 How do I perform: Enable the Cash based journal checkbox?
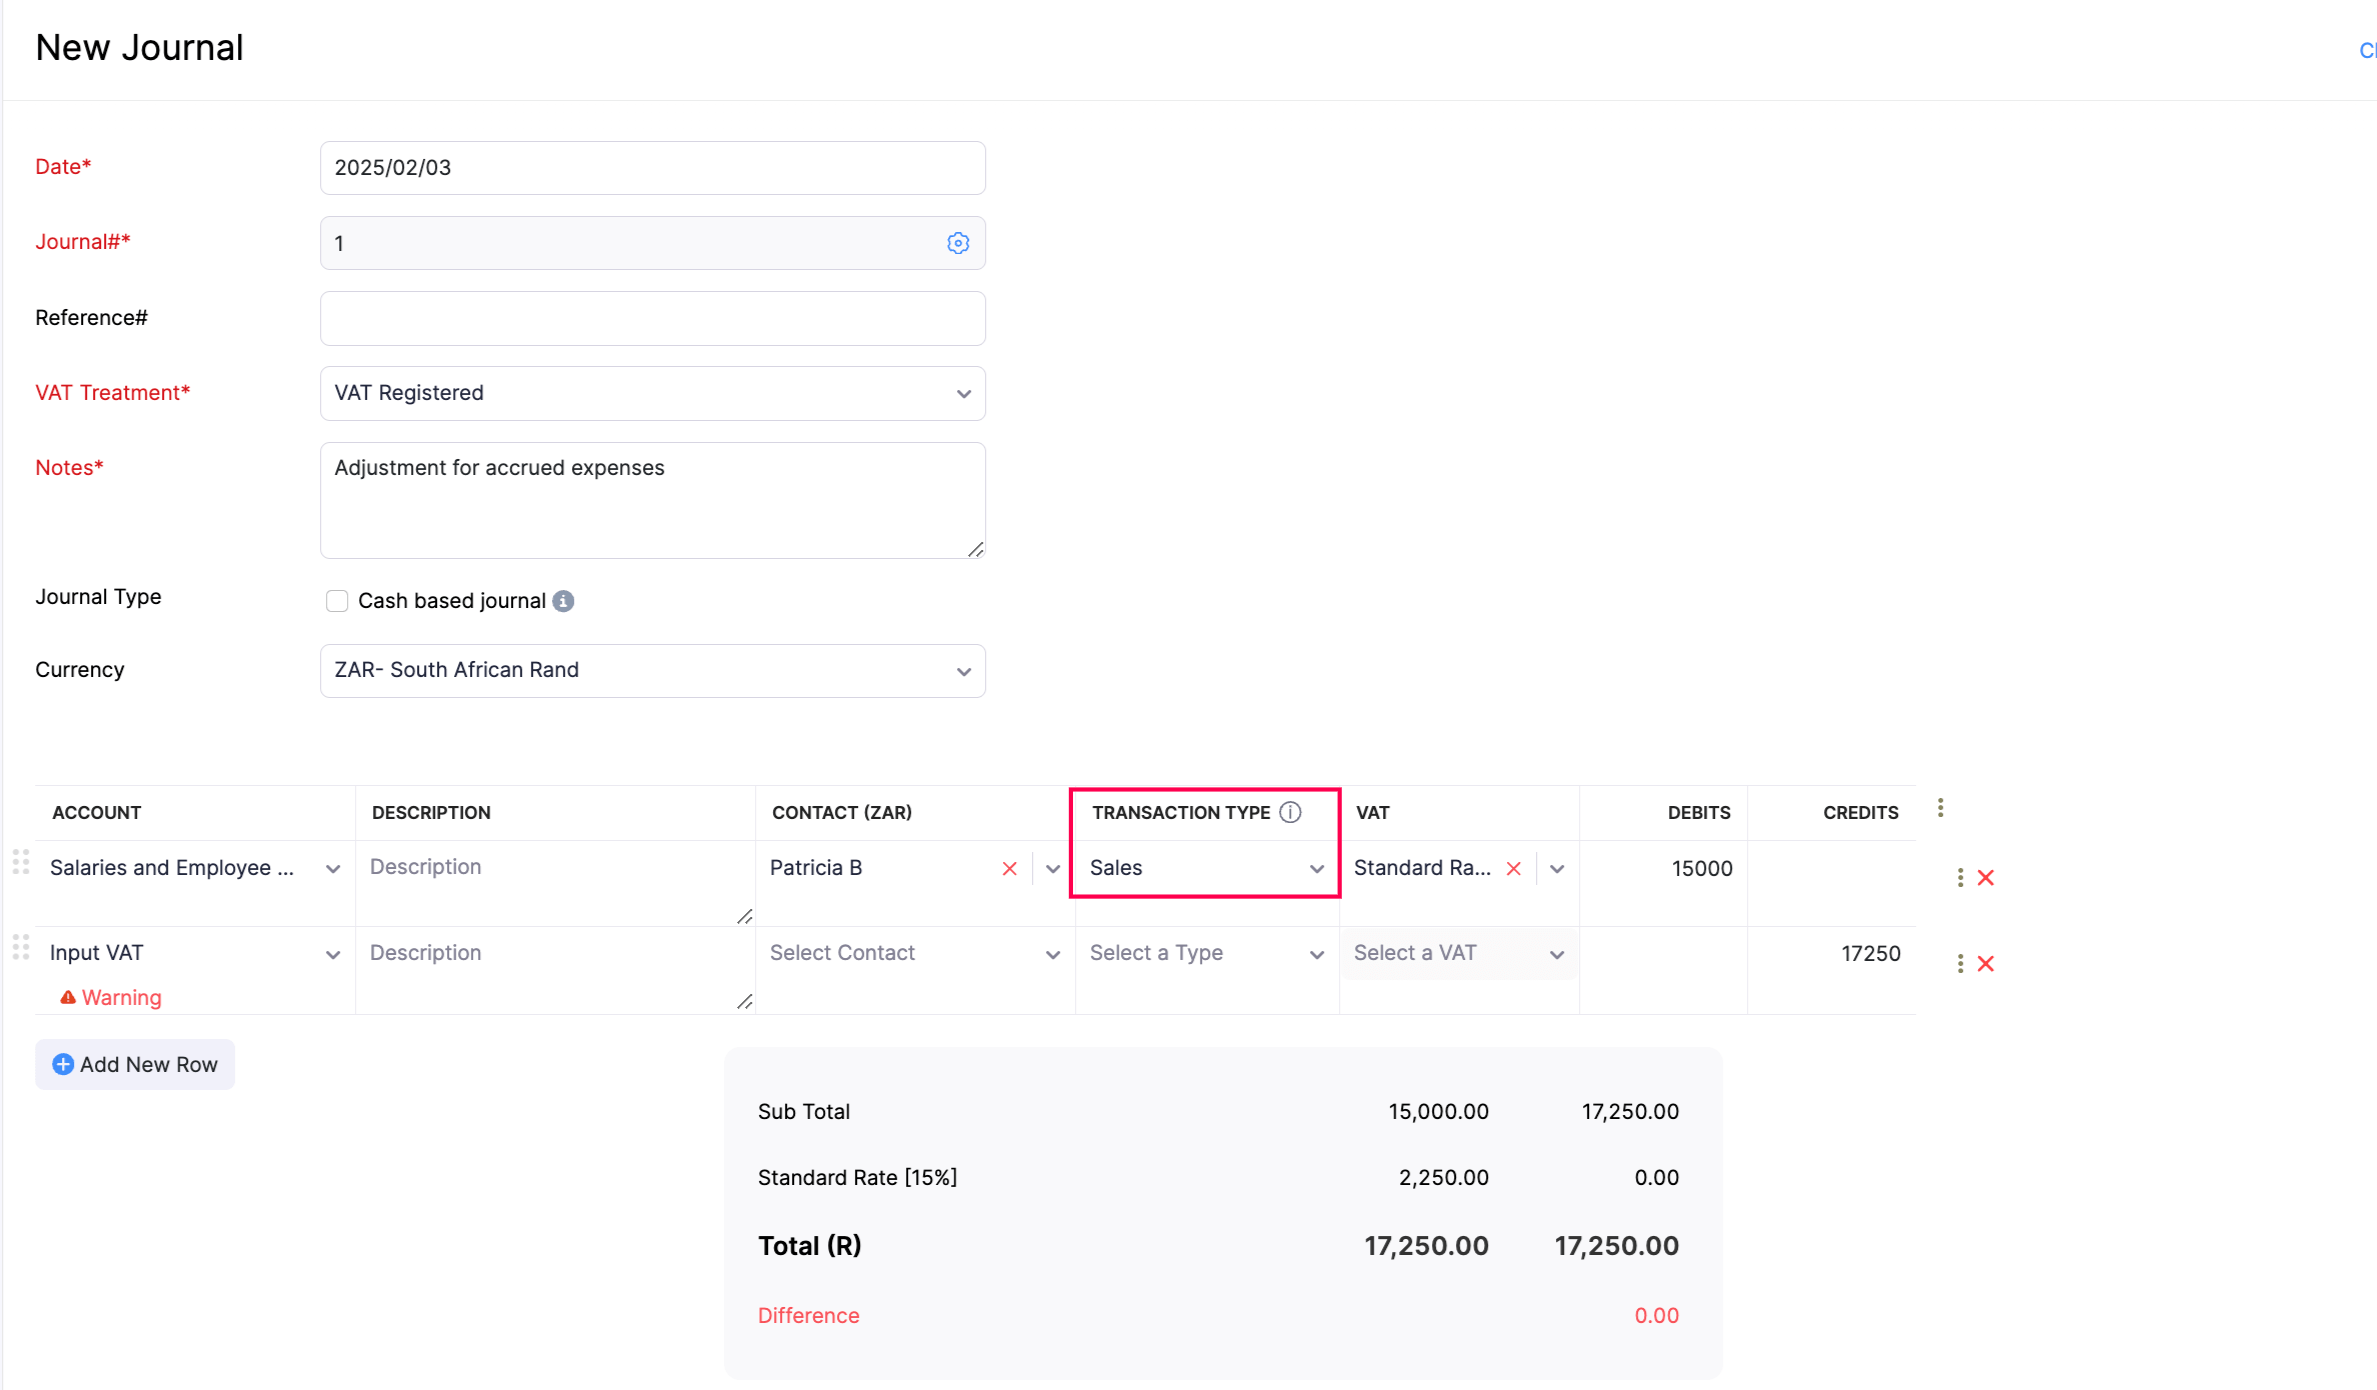click(x=337, y=600)
